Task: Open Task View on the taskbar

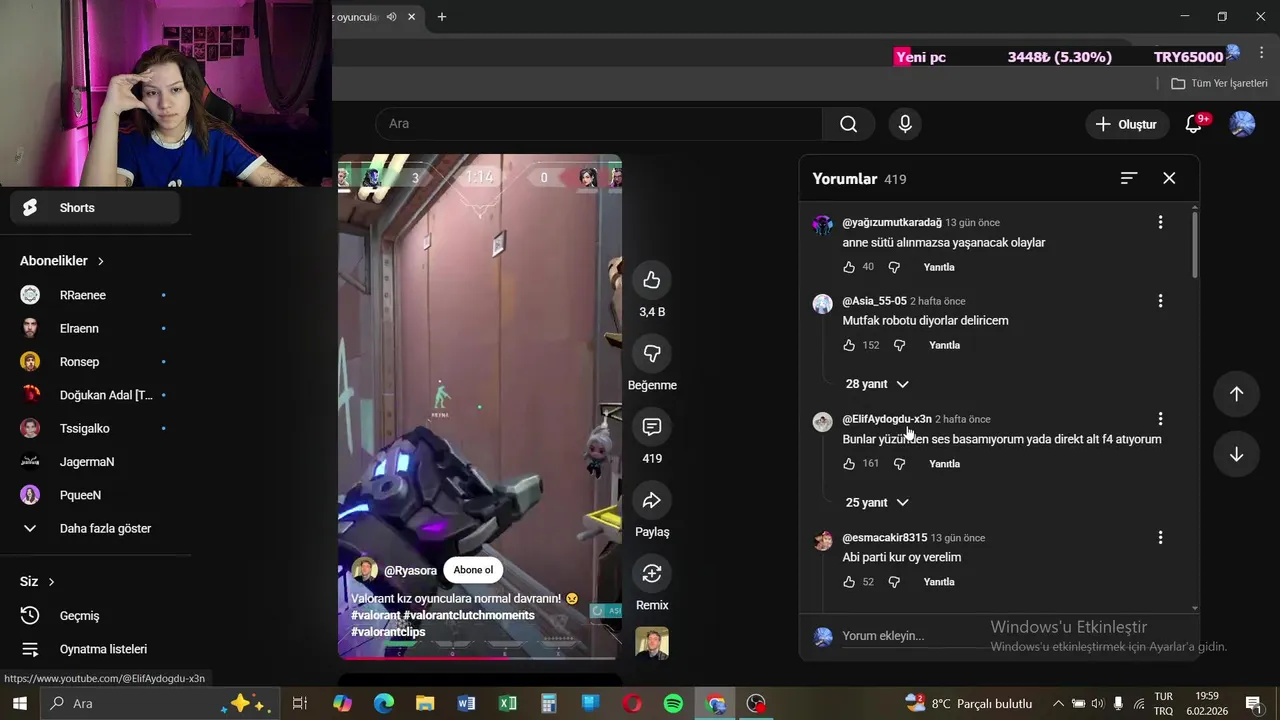Action: [299, 704]
